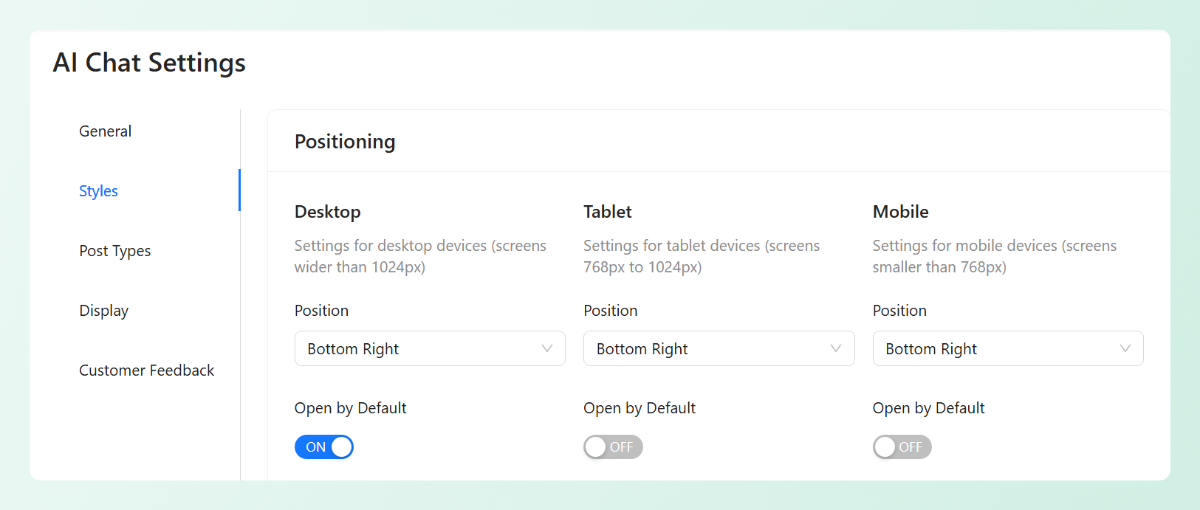
Task: Go to the Display settings tab
Action: click(104, 311)
